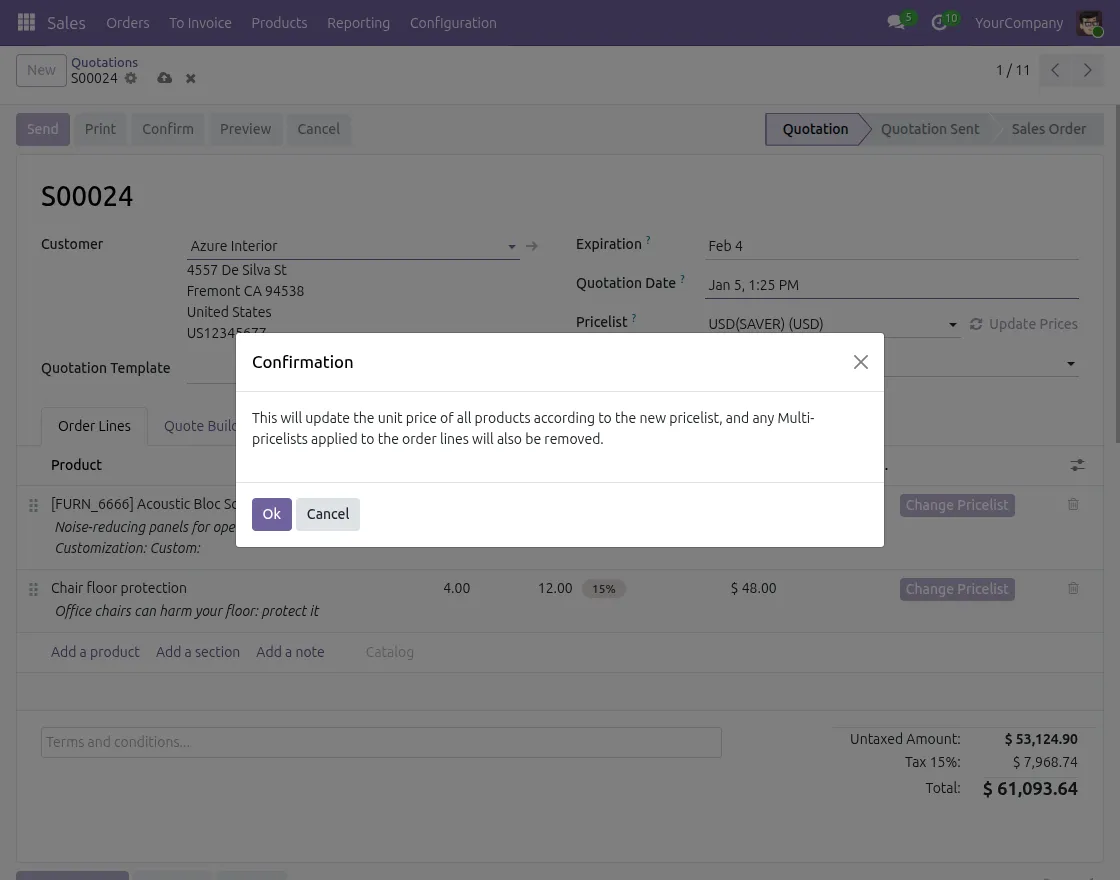Expand the dropdown below Update Prices
The image size is (1120, 880).
(x=1071, y=364)
